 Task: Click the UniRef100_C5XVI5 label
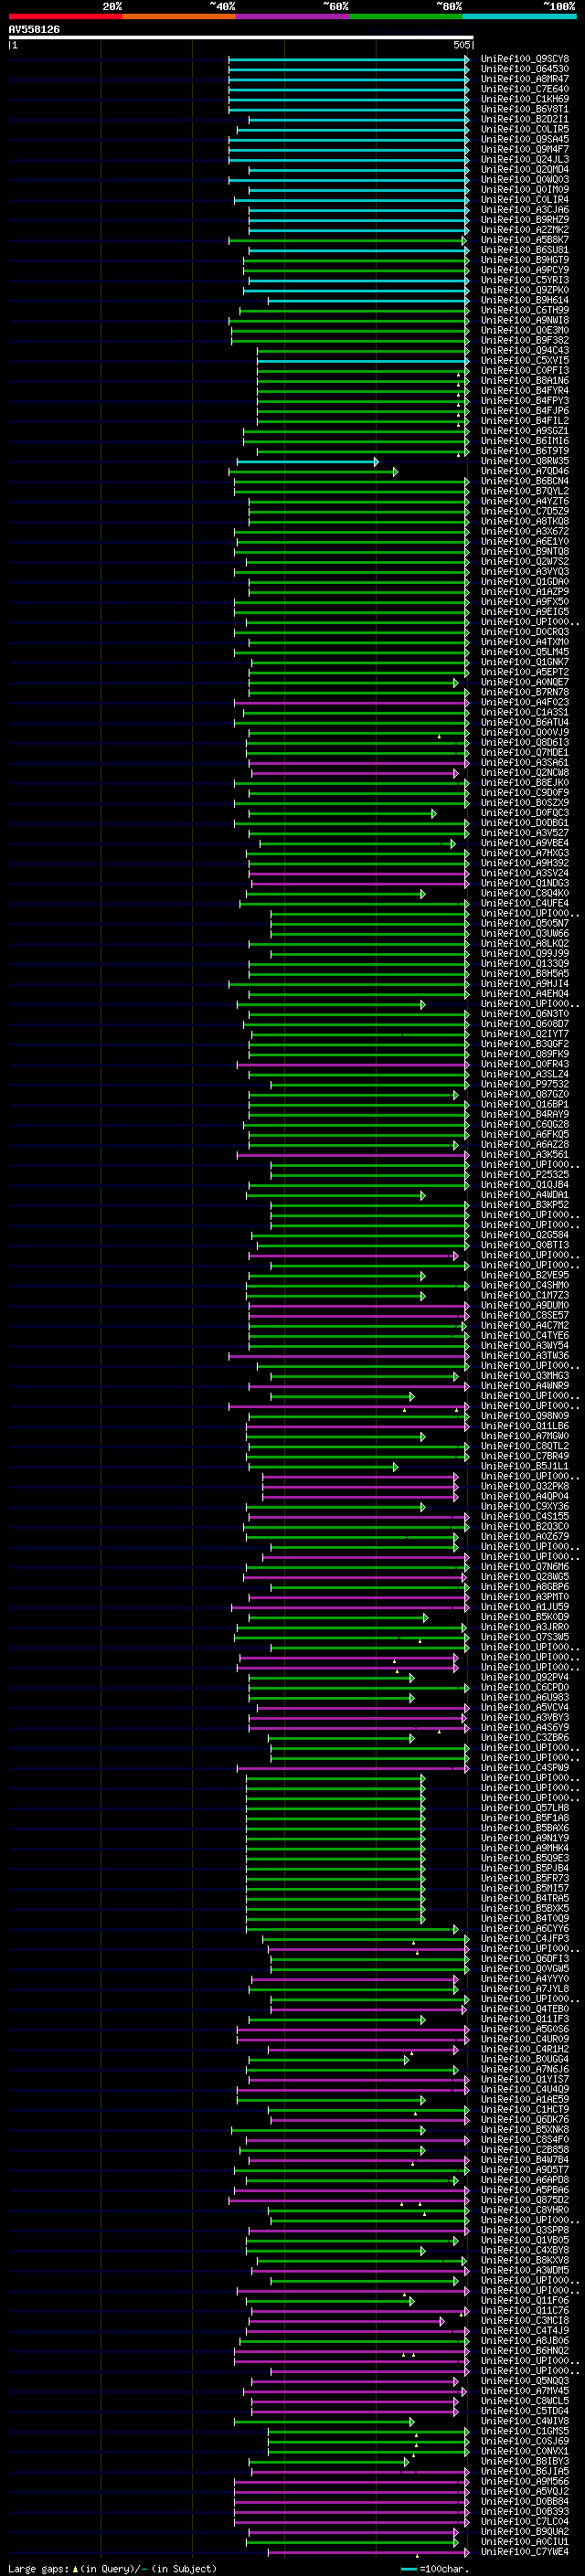pyautogui.click(x=524, y=361)
